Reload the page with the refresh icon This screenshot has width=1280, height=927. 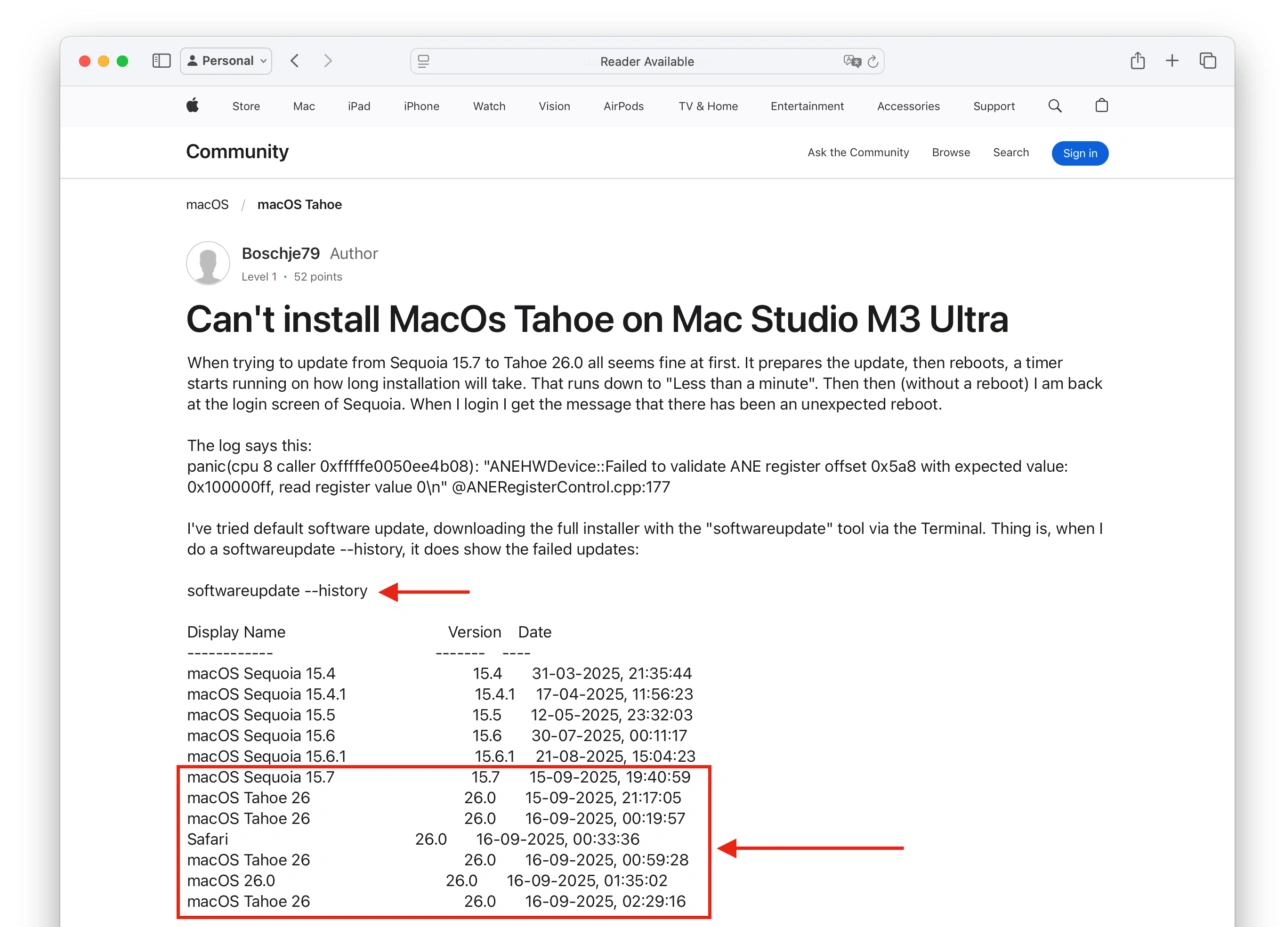[874, 61]
